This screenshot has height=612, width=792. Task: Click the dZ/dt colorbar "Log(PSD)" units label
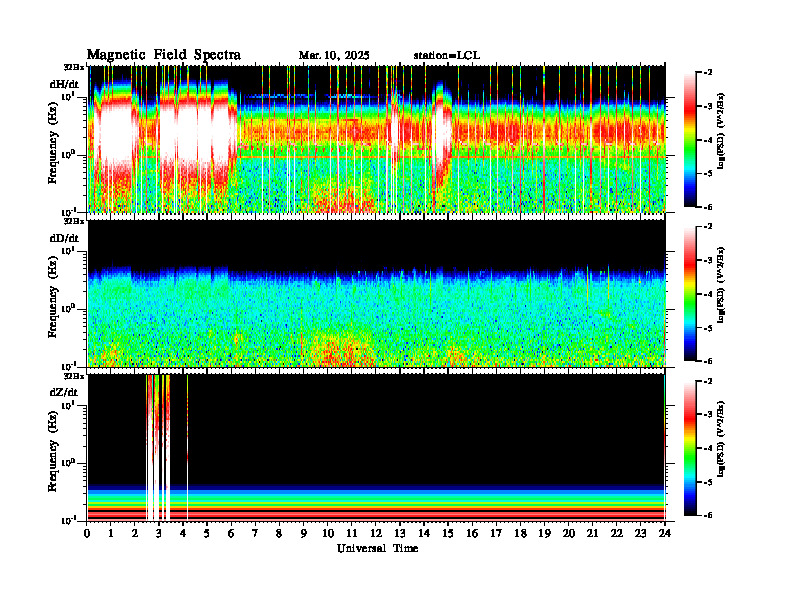pos(721,439)
